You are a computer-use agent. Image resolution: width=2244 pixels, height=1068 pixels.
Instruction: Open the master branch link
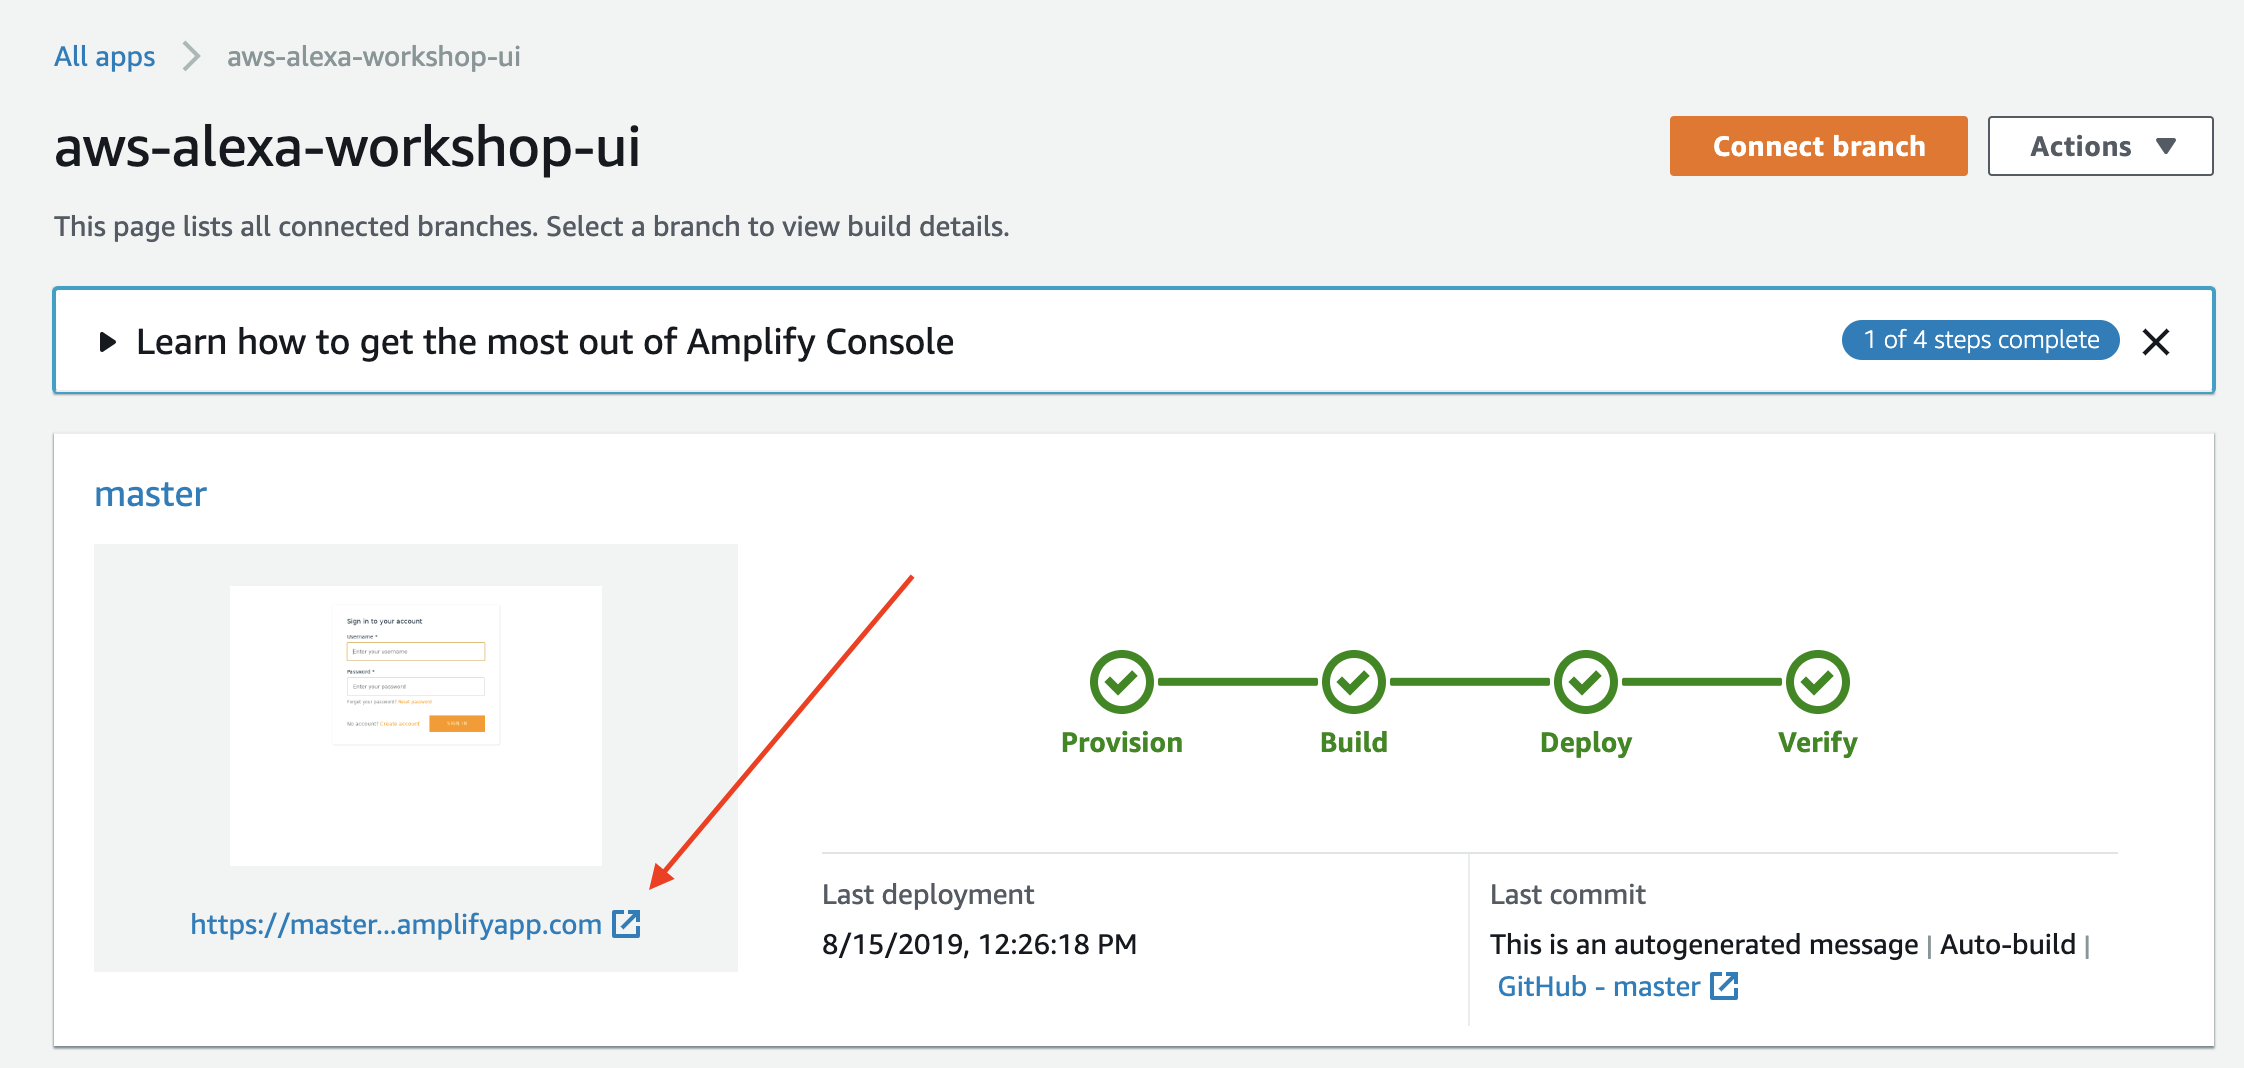pyautogui.click(x=150, y=494)
